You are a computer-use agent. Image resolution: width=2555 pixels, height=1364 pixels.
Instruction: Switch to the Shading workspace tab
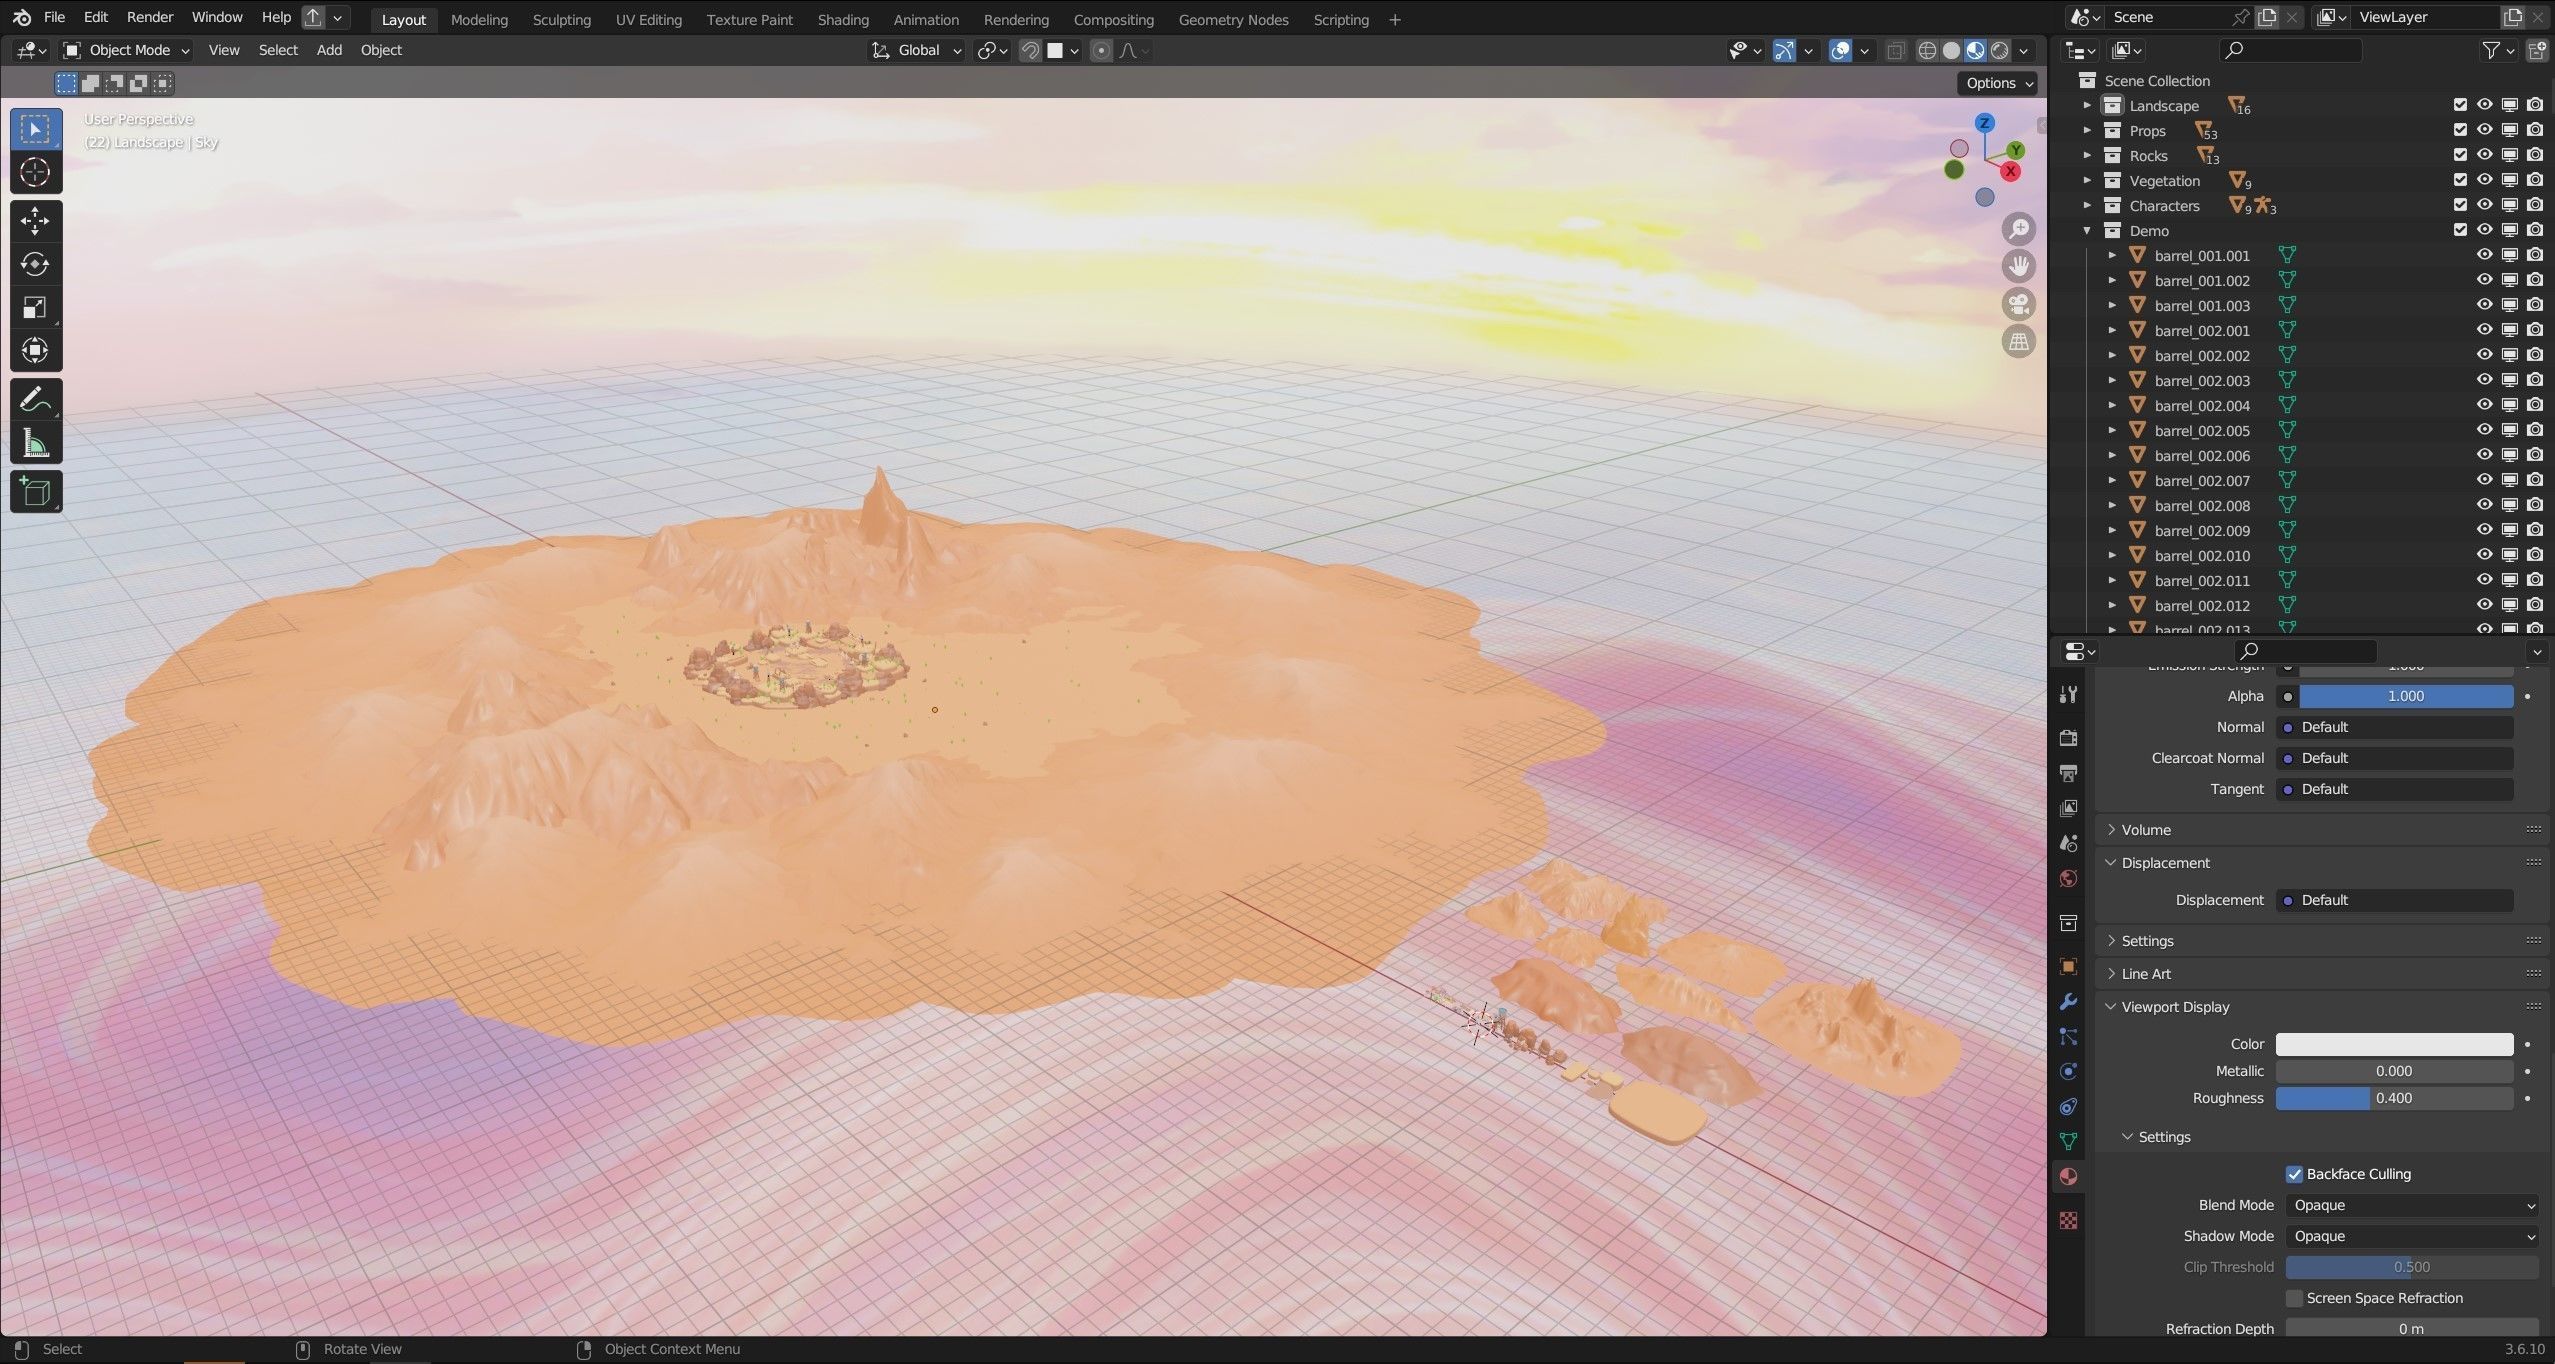tap(843, 19)
